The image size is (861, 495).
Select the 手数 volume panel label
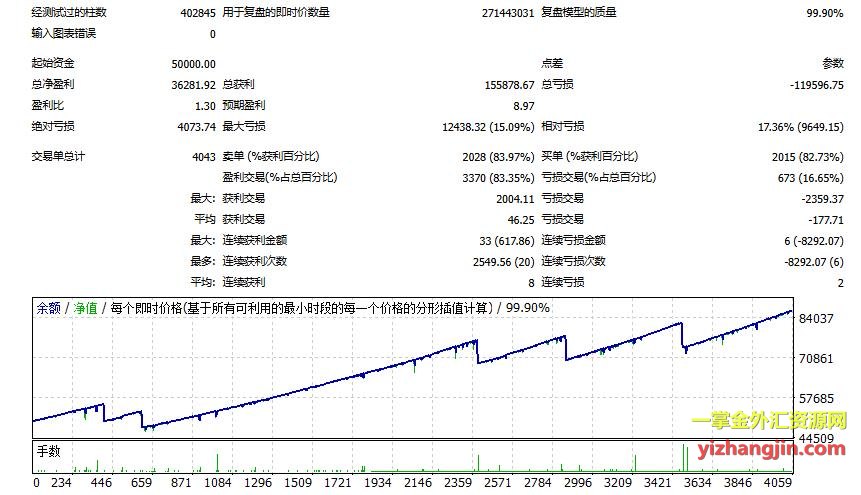[50, 452]
